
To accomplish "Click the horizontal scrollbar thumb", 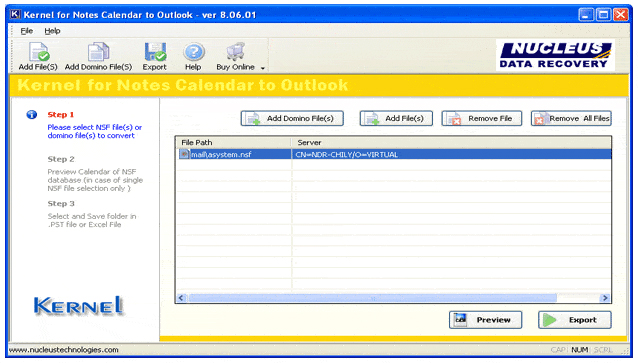I will pyautogui.click(x=373, y=298).
